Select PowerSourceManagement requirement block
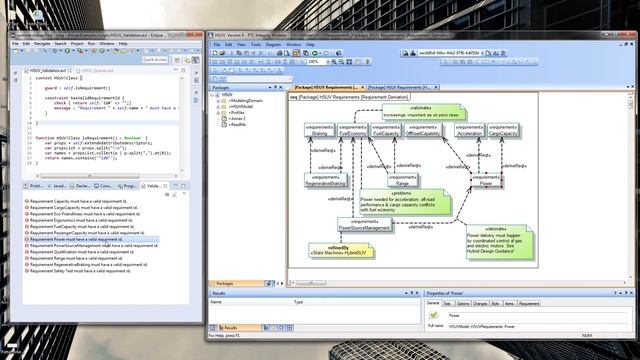Image resolution: width=640 pixels, height=360 pixels. [364, 224]
